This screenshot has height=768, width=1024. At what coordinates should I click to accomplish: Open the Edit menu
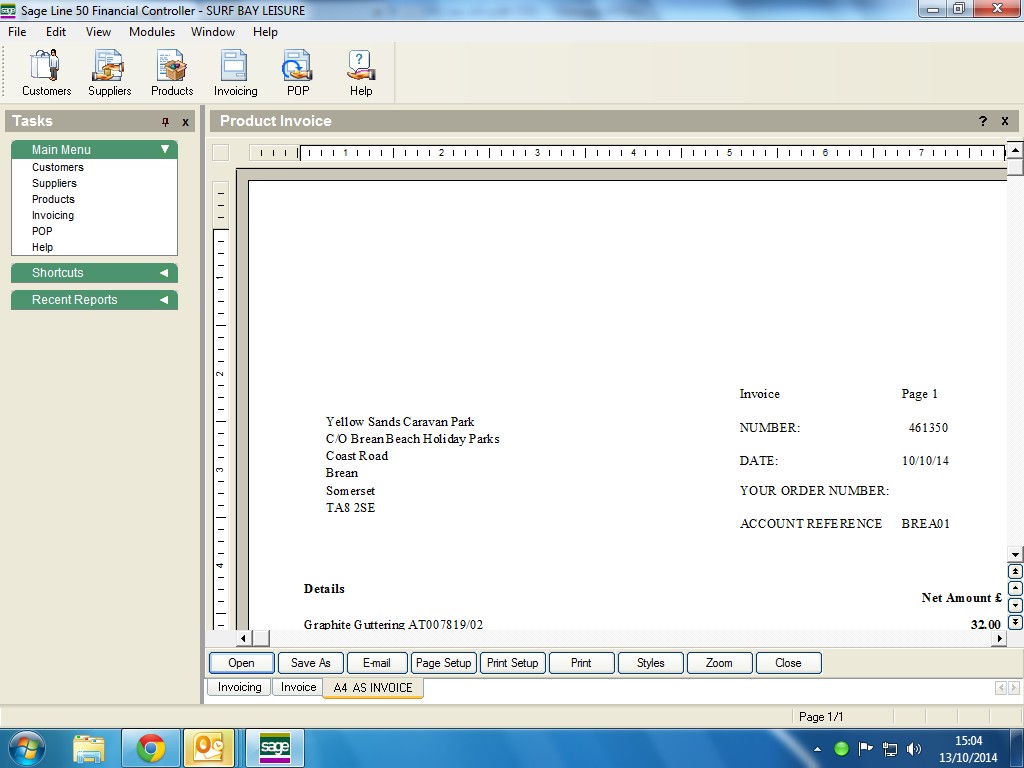[56, 31]
